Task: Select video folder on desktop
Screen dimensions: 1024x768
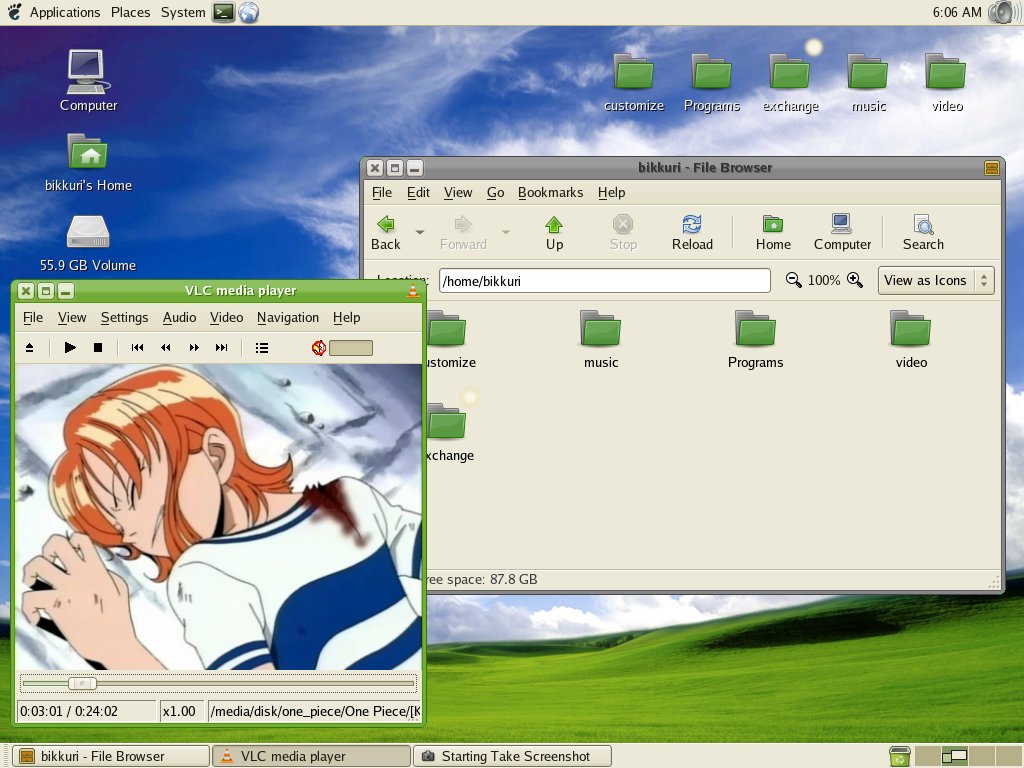Action: click(x=946, y=82)
